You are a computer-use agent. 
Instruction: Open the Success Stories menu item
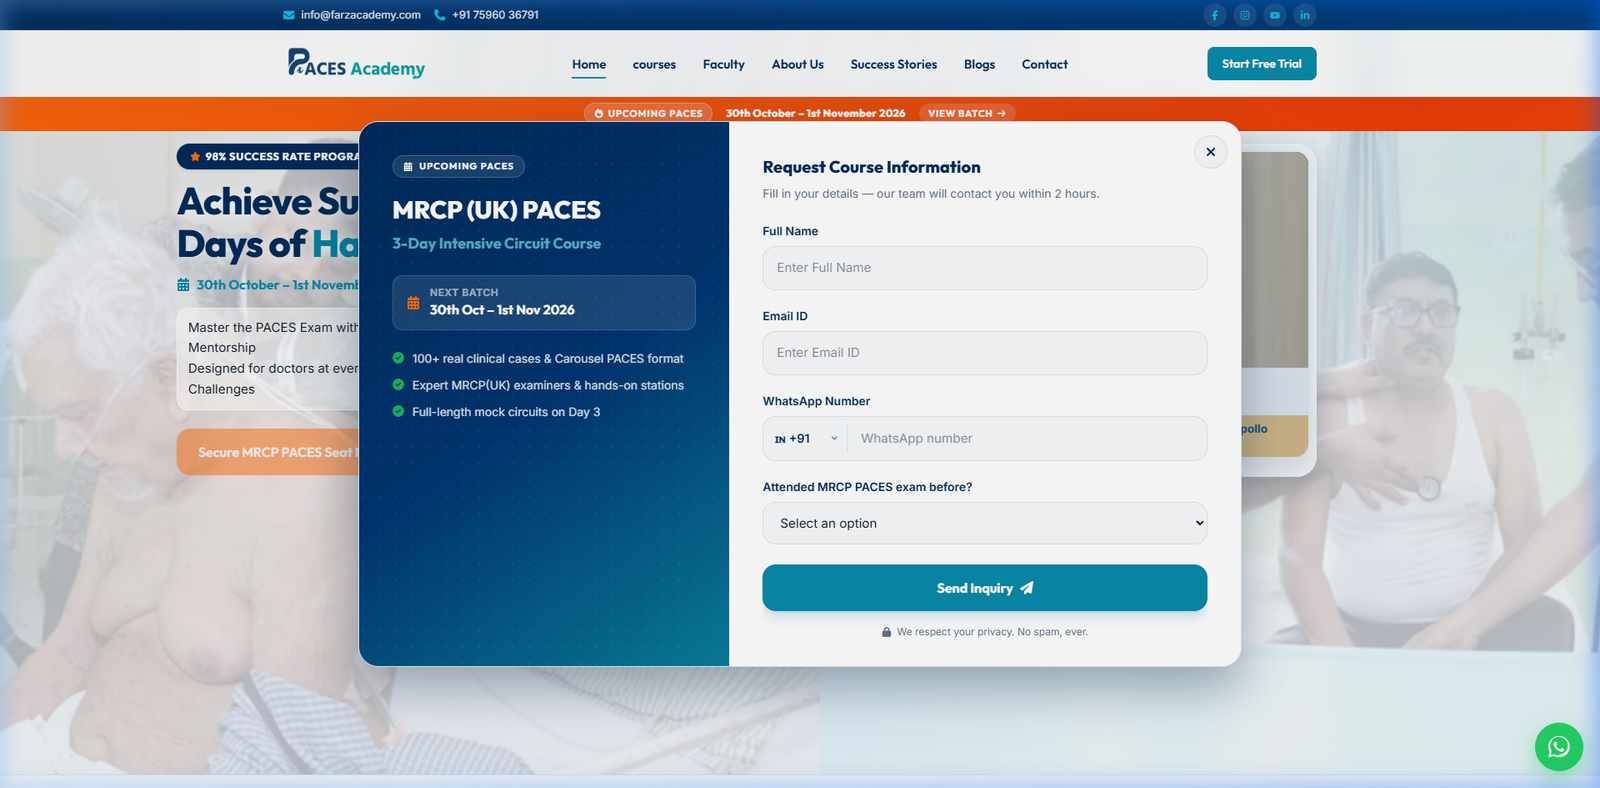click(x=894, y=65)
